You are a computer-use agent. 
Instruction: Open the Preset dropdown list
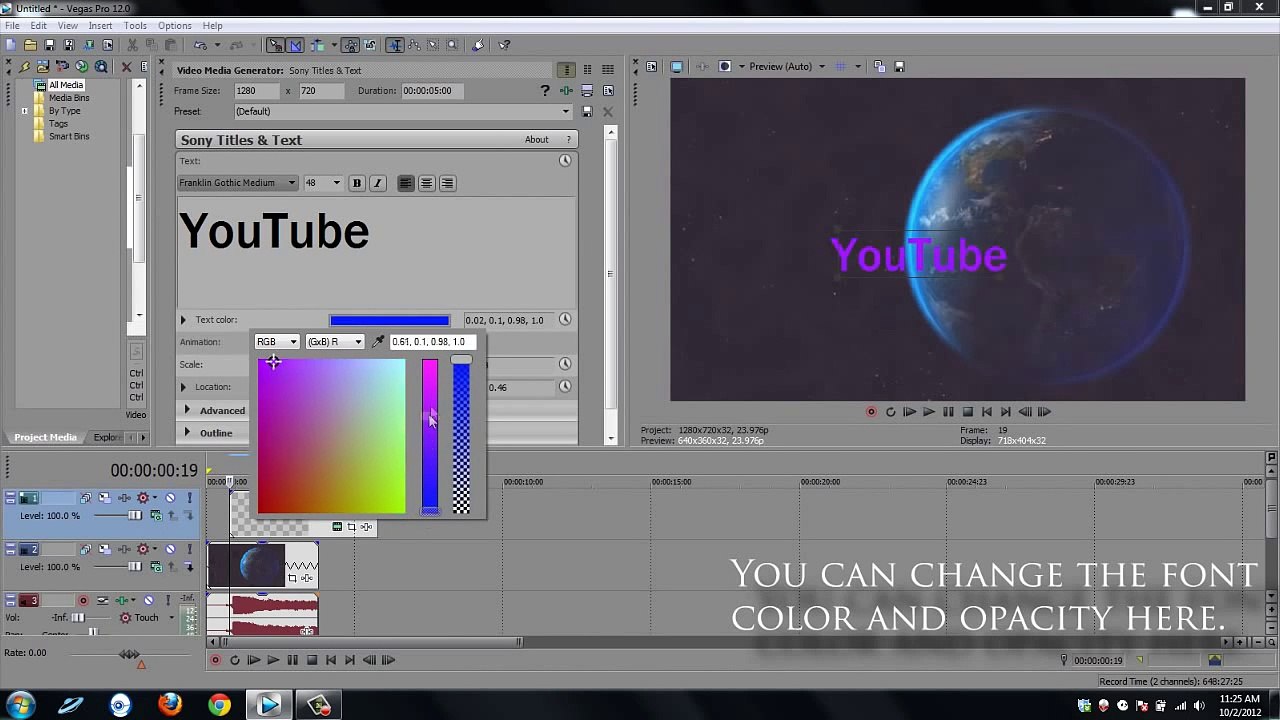click(x=403, y=112)
